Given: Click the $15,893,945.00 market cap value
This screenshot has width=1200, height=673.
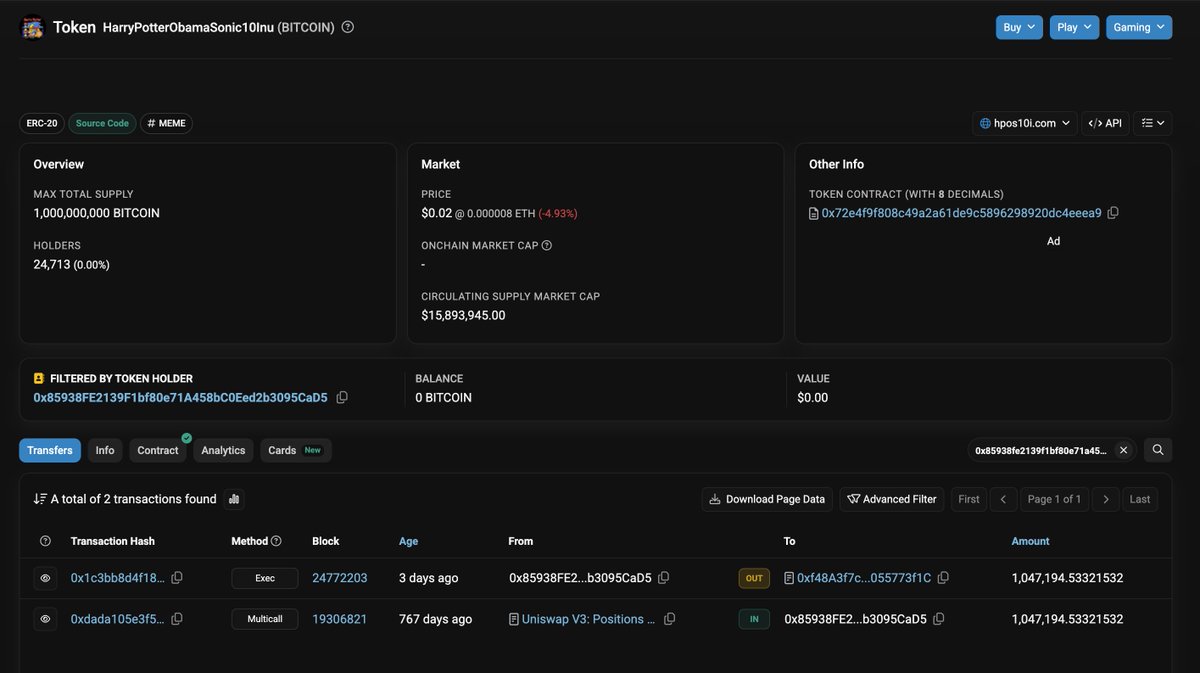Looking at the screenshot, I should pyautogui.click(x=463, y=315).
